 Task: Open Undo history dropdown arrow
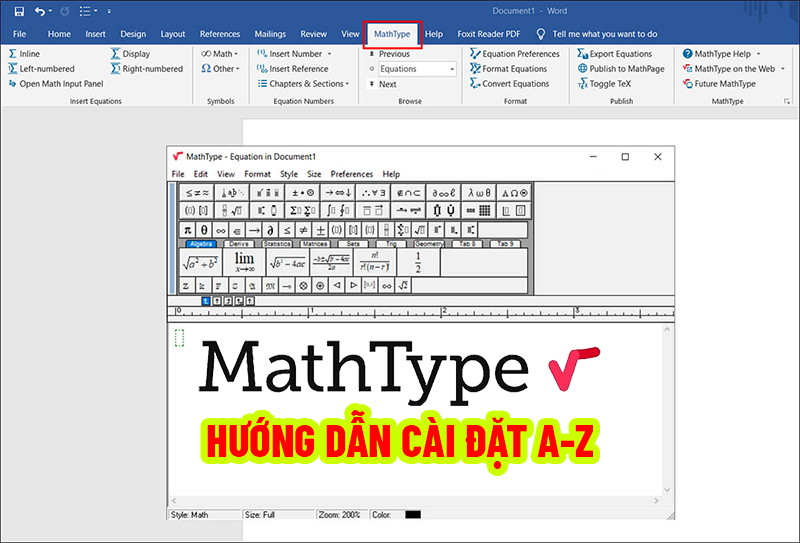click(x=50, y=11)
